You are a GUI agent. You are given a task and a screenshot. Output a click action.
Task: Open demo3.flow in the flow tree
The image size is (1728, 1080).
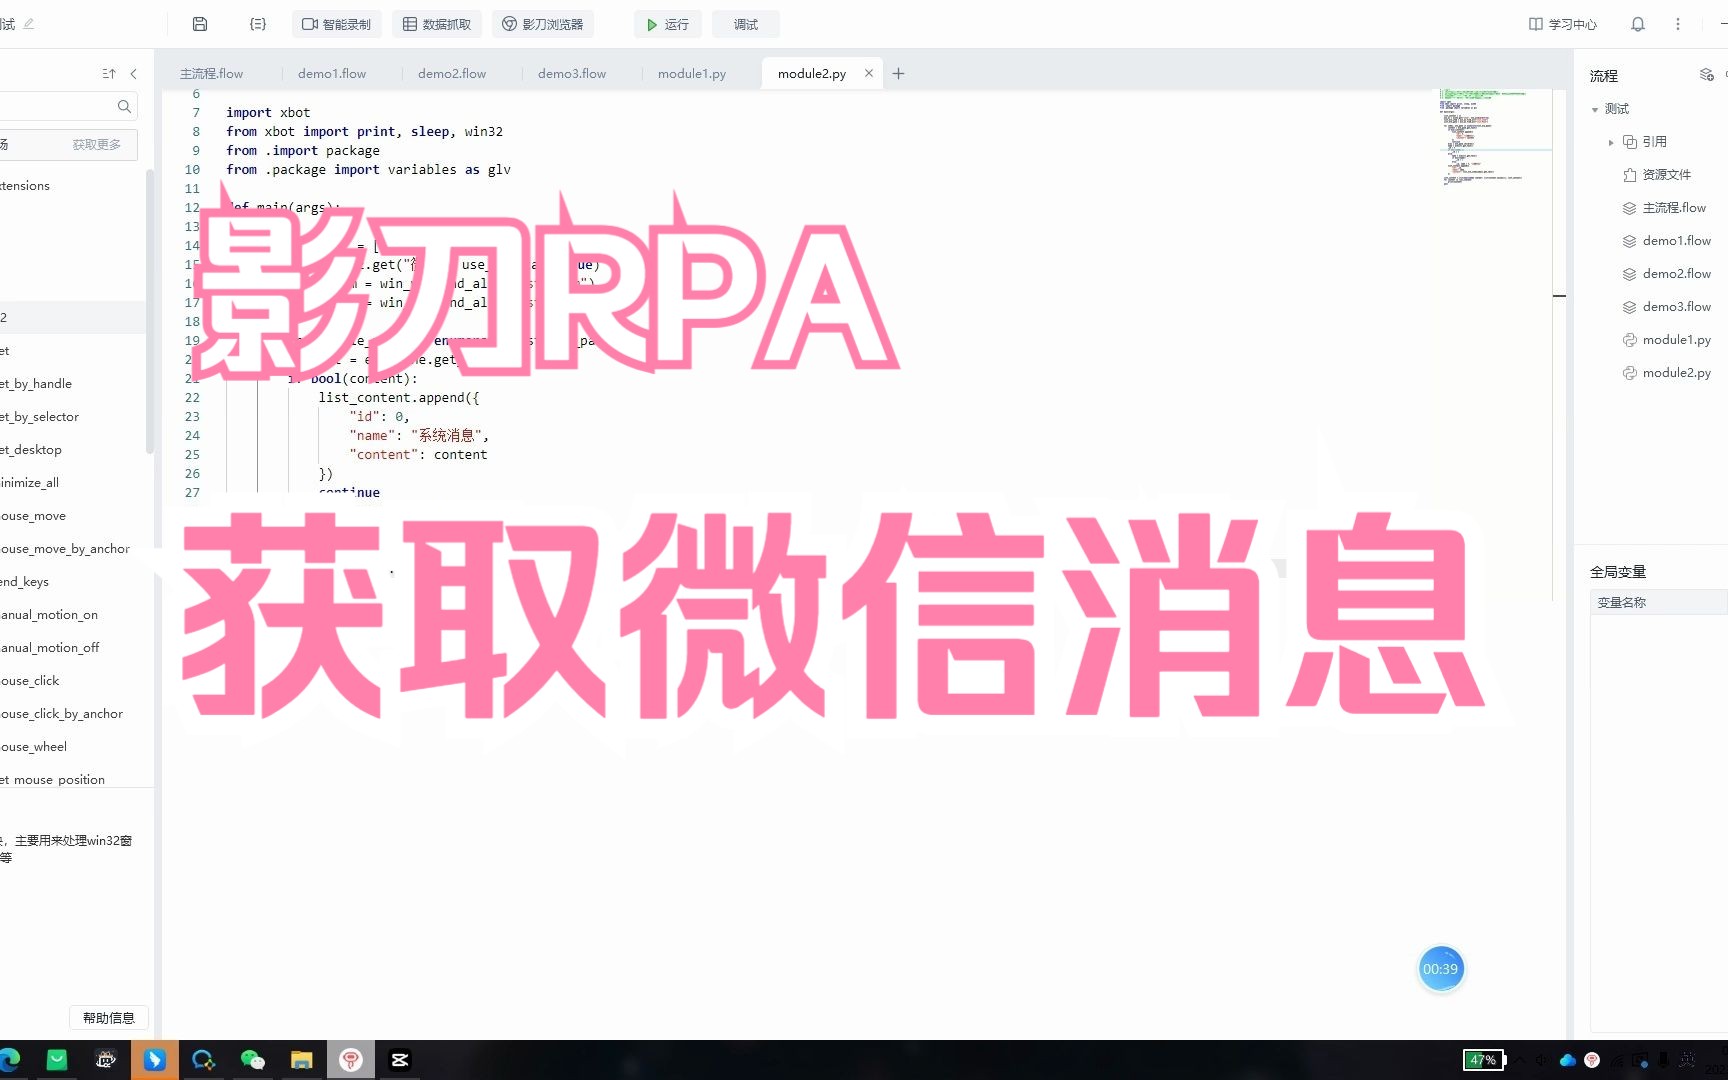(x=1666, y=306)
